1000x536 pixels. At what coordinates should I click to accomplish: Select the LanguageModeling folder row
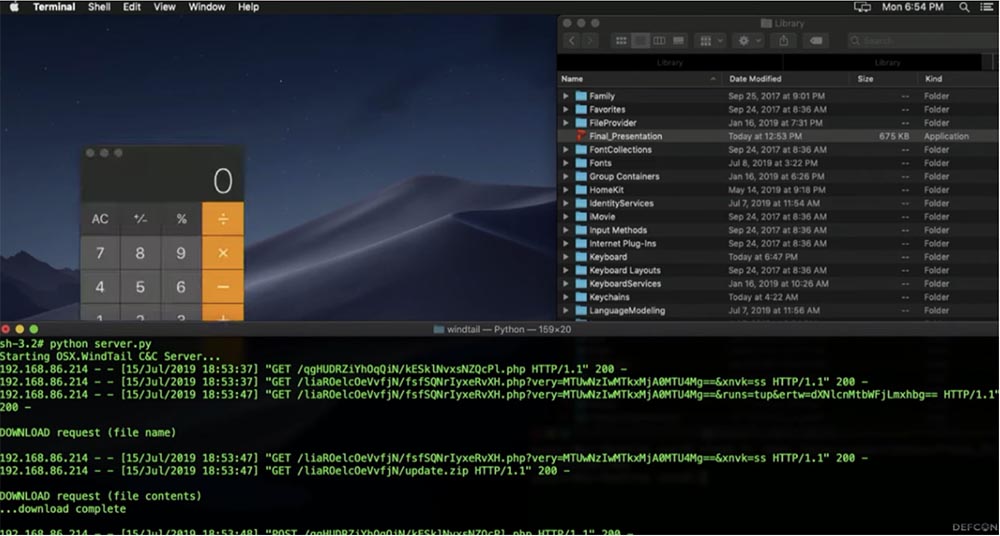tap(777, 311)
